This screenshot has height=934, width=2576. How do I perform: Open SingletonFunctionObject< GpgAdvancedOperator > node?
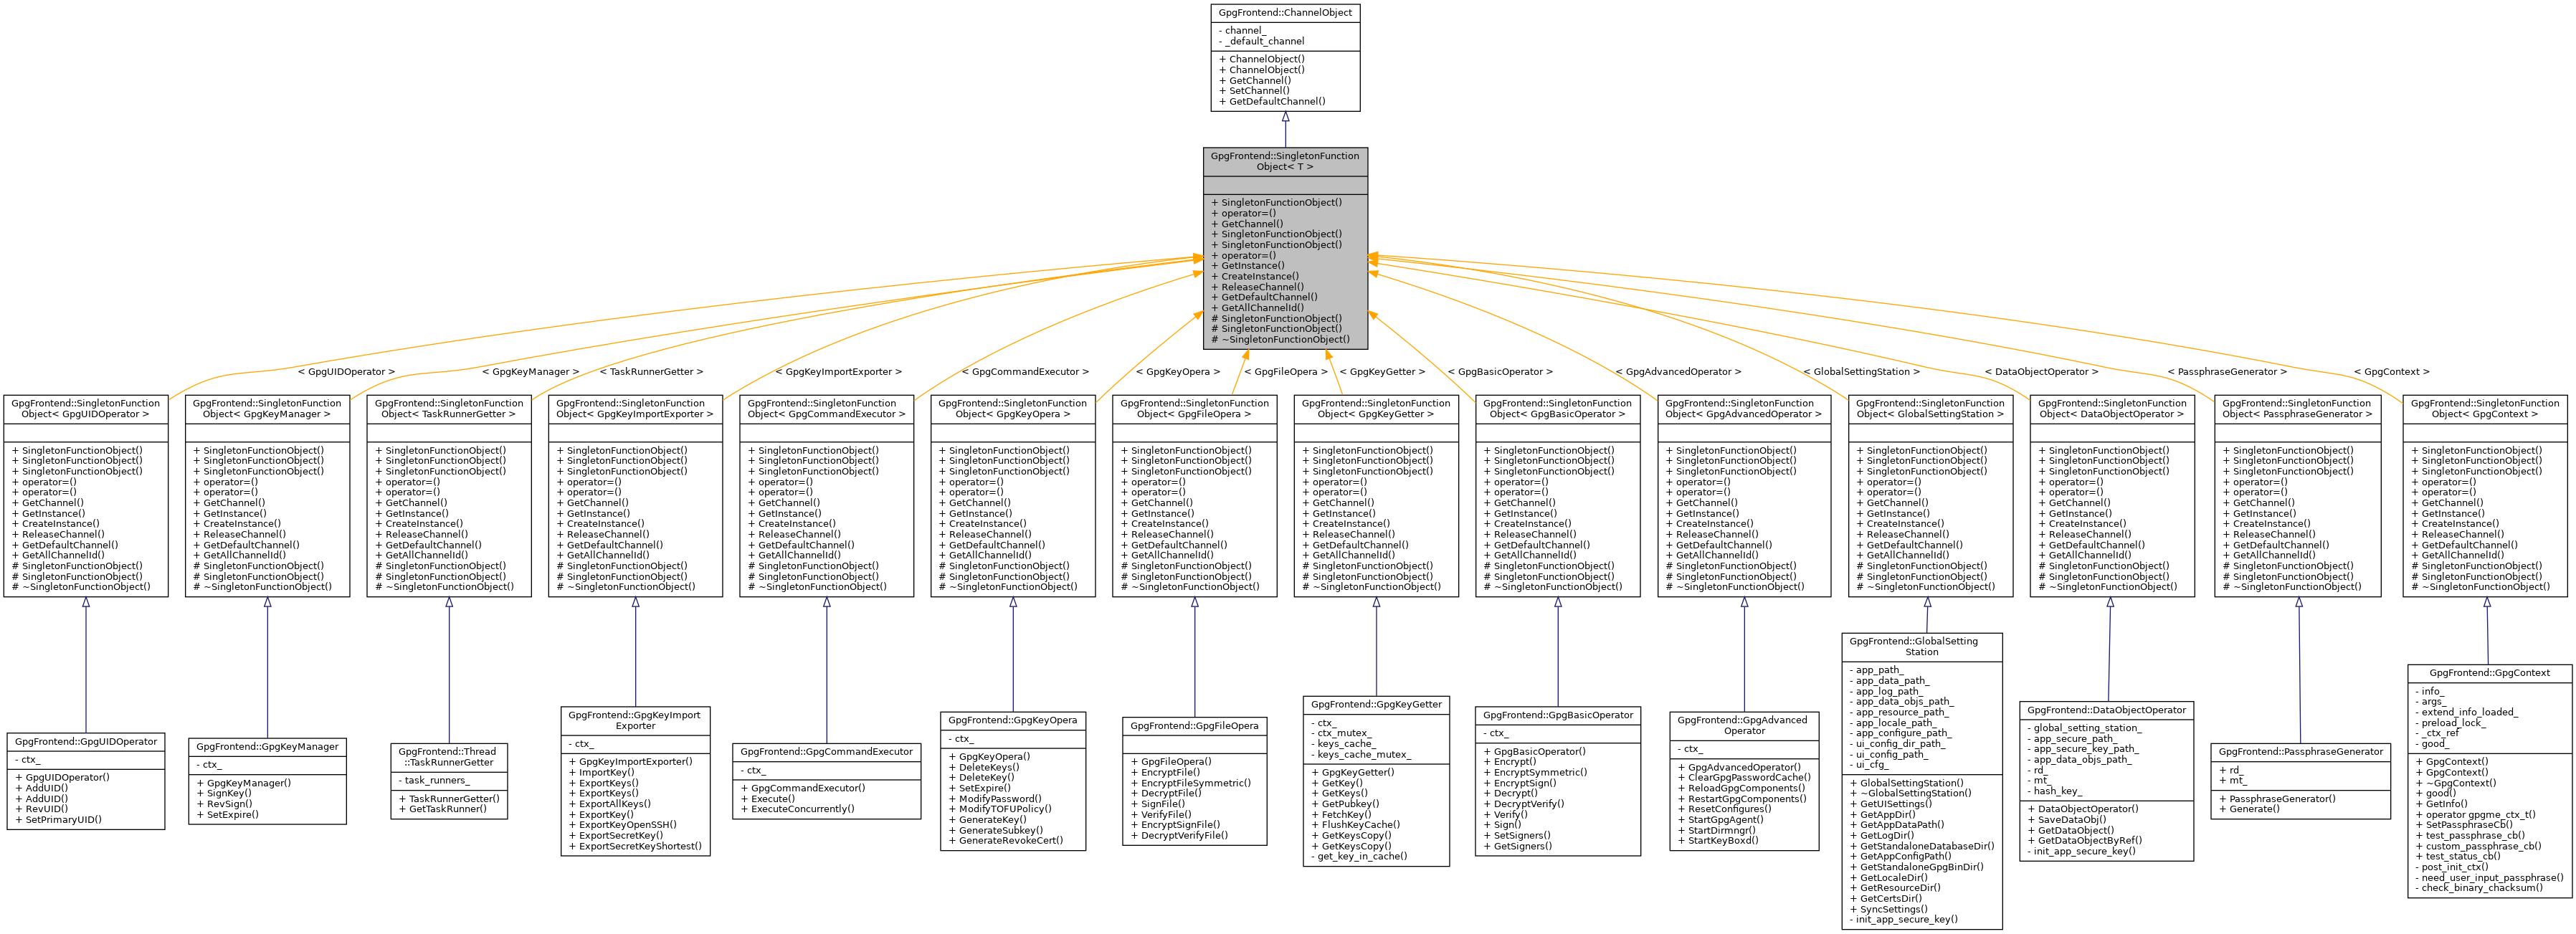(x=1744, y=496)
